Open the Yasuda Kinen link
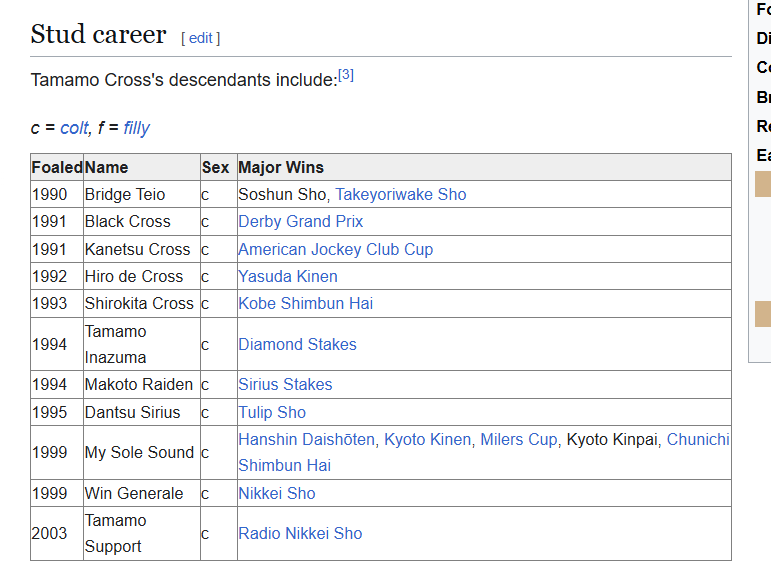 click(288, 276)
